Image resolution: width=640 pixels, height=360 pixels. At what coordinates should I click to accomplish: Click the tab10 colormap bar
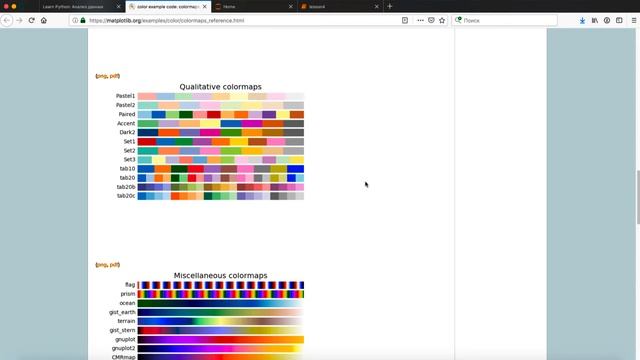point(220,169)
